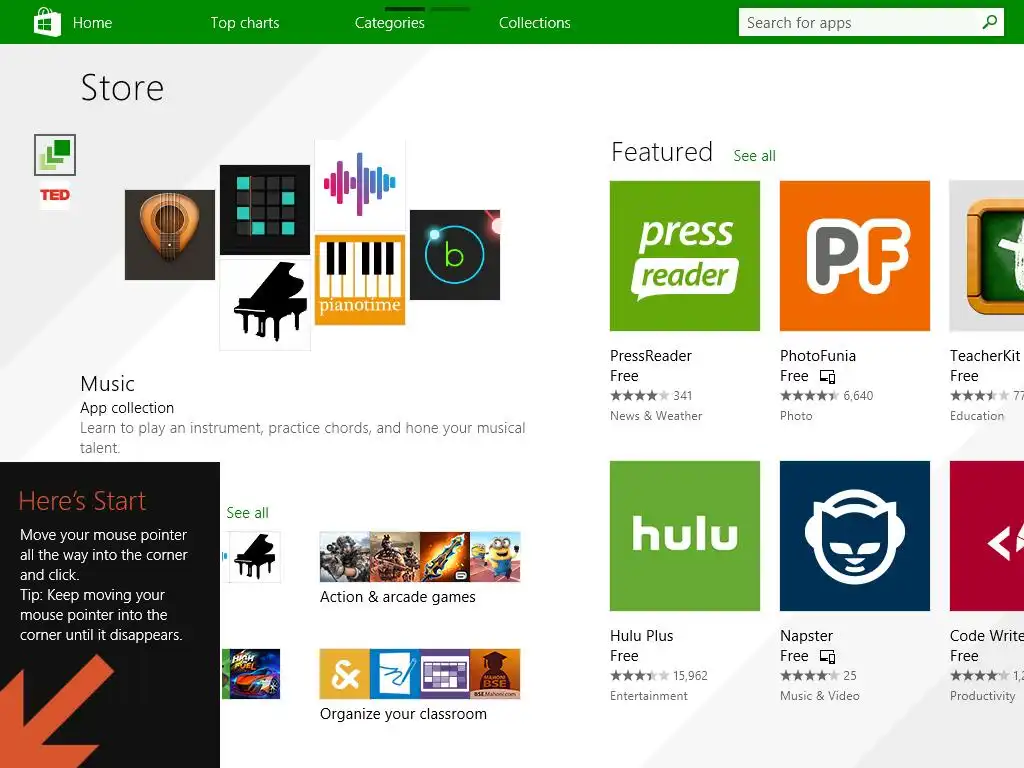
Task: Click the Music & Video category label
Action: click(820, 696)
